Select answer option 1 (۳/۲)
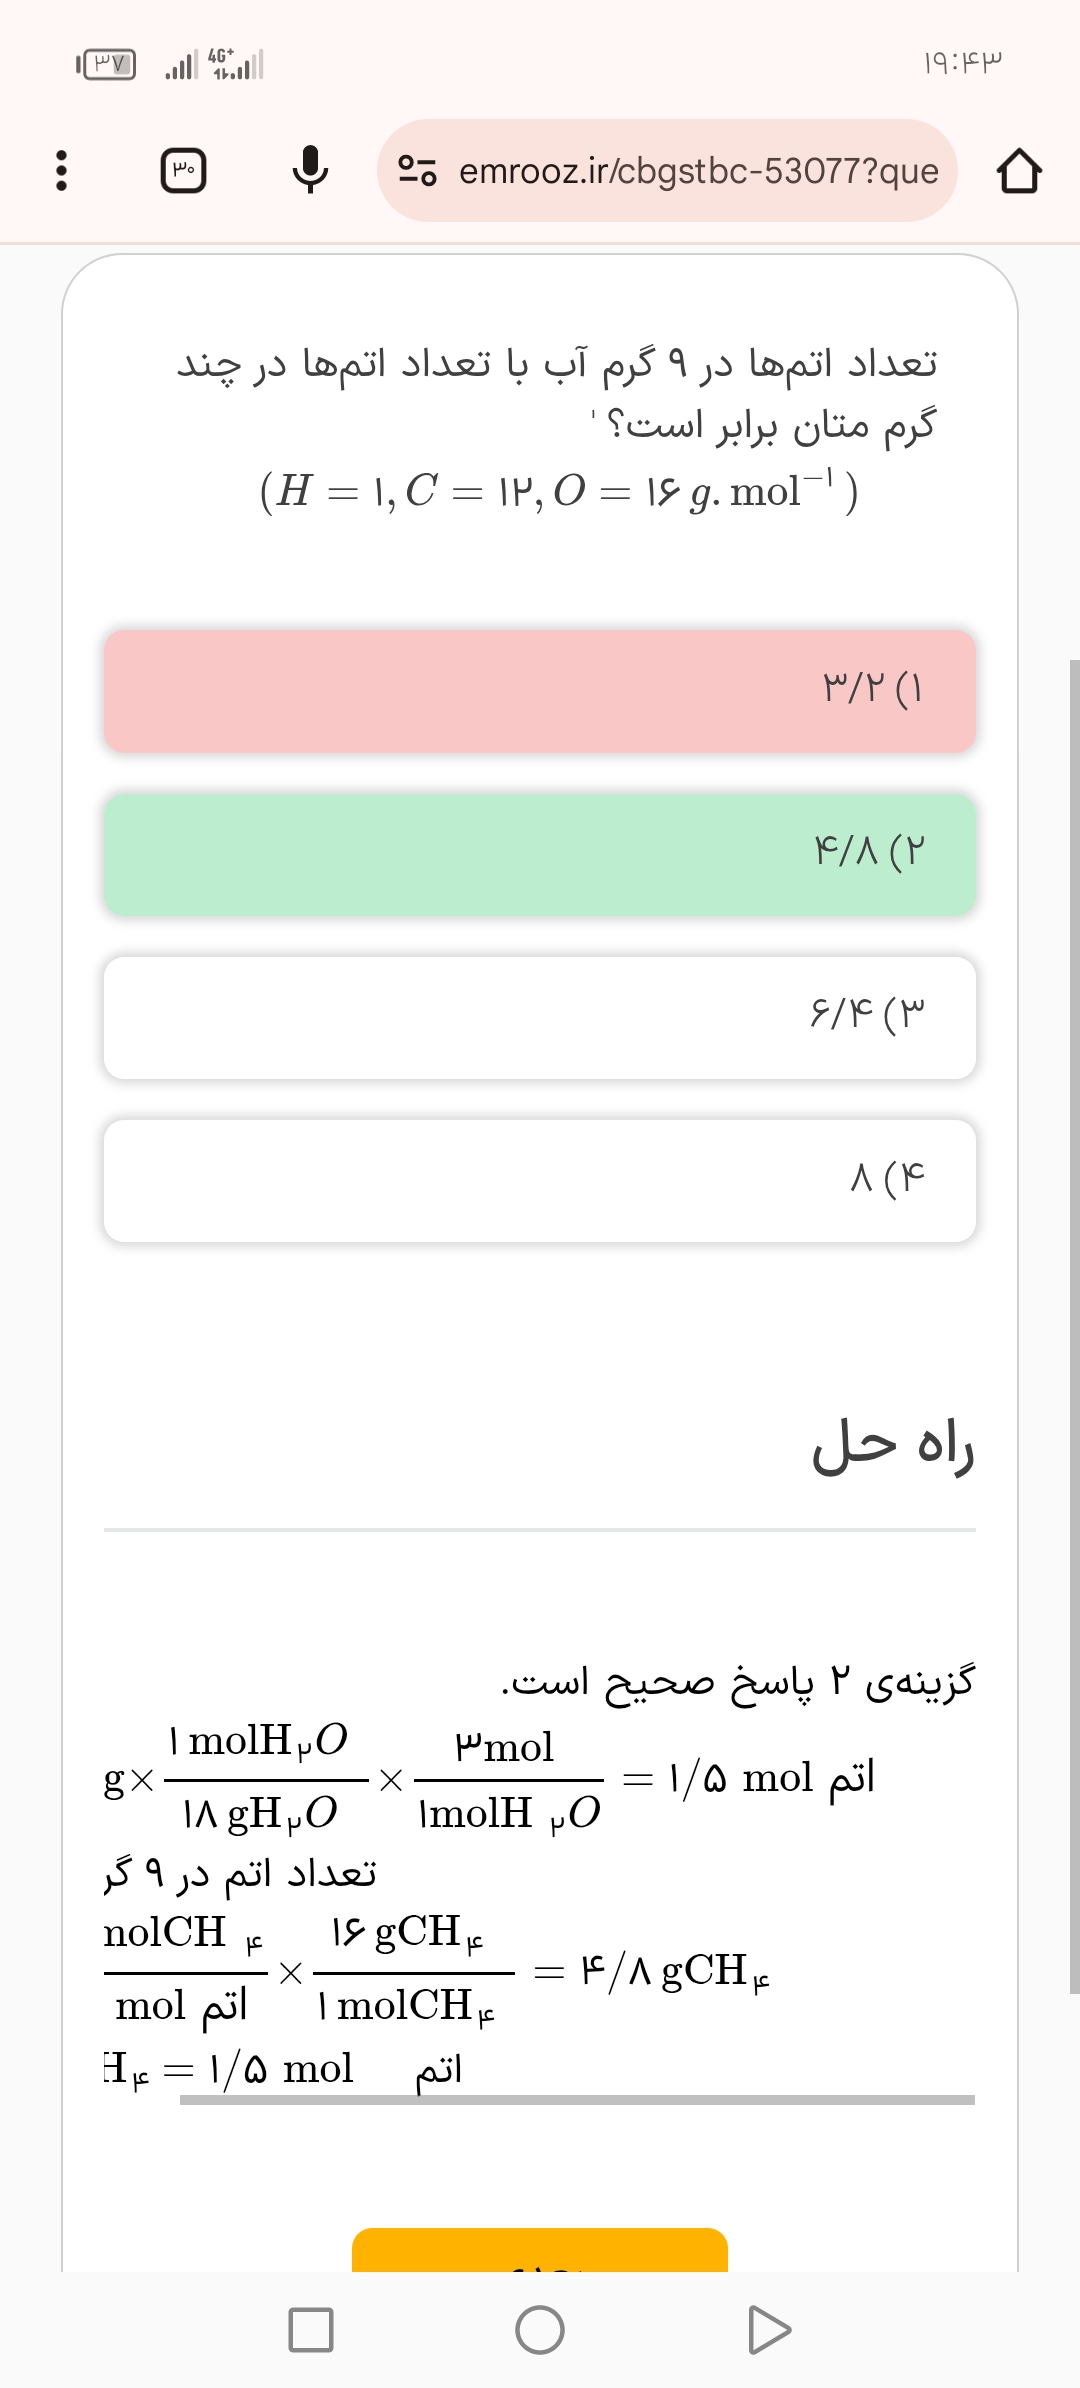 click(540, 691)
